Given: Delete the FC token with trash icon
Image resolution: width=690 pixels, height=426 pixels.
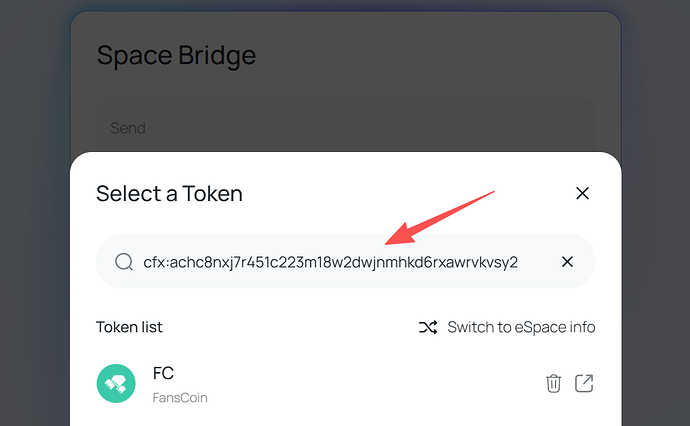Looking at the screenshot, I should [x=554, y=383].
